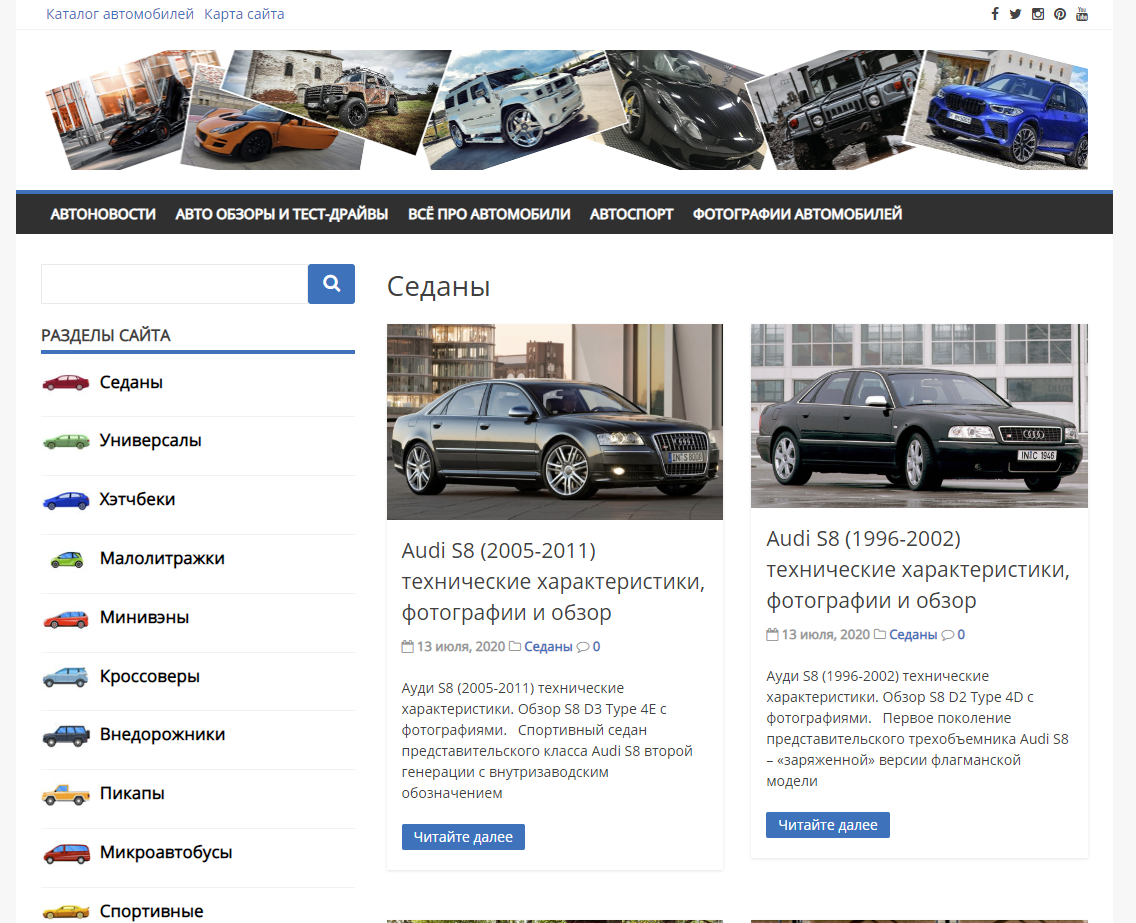
Task: Go to Фотографии автомобилей in navigation
Action: click(797, 214)
